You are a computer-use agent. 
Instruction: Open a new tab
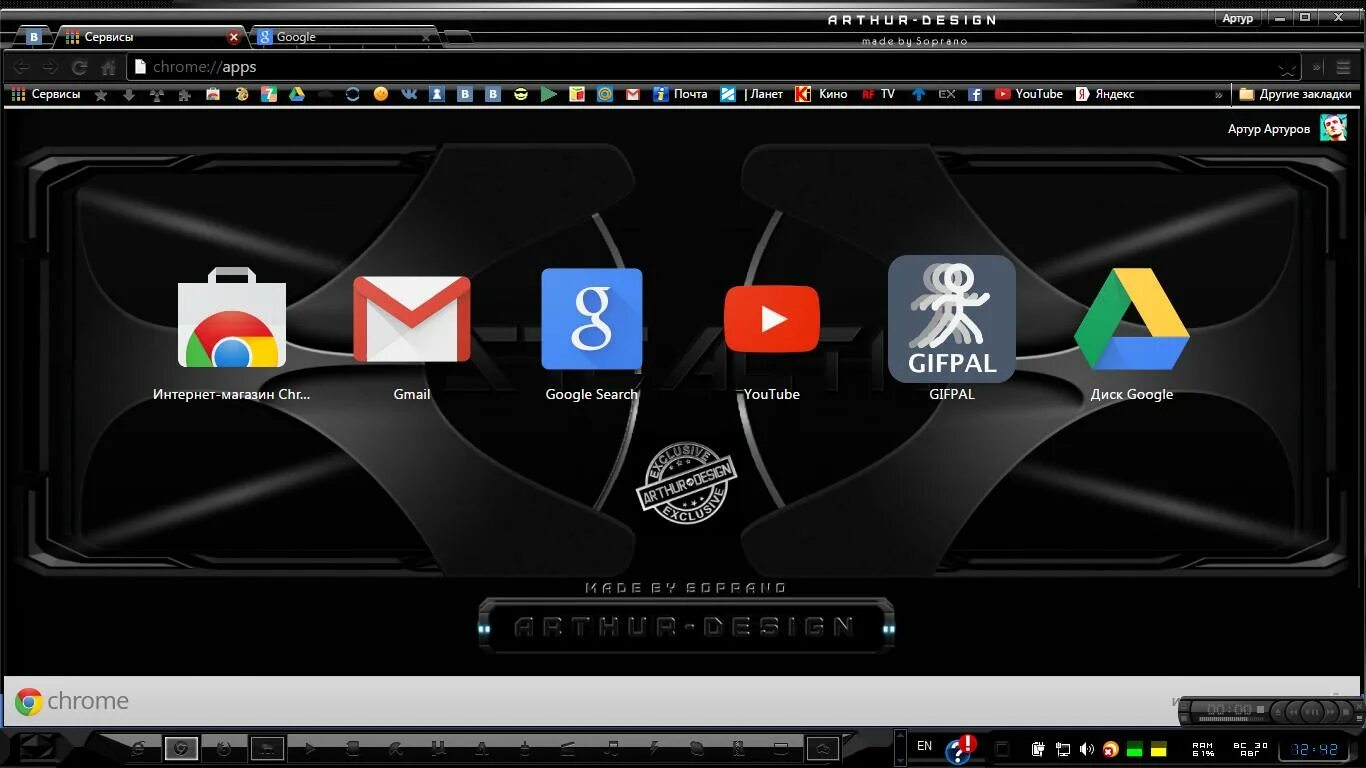(x=458, y=37)
